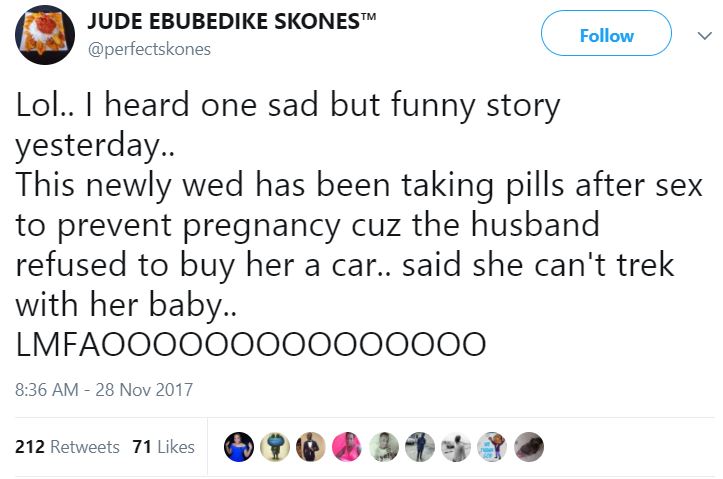The image size is (723, 479).
Task: Click the green cartoon character liker avatar
Action: coord(276,447)
